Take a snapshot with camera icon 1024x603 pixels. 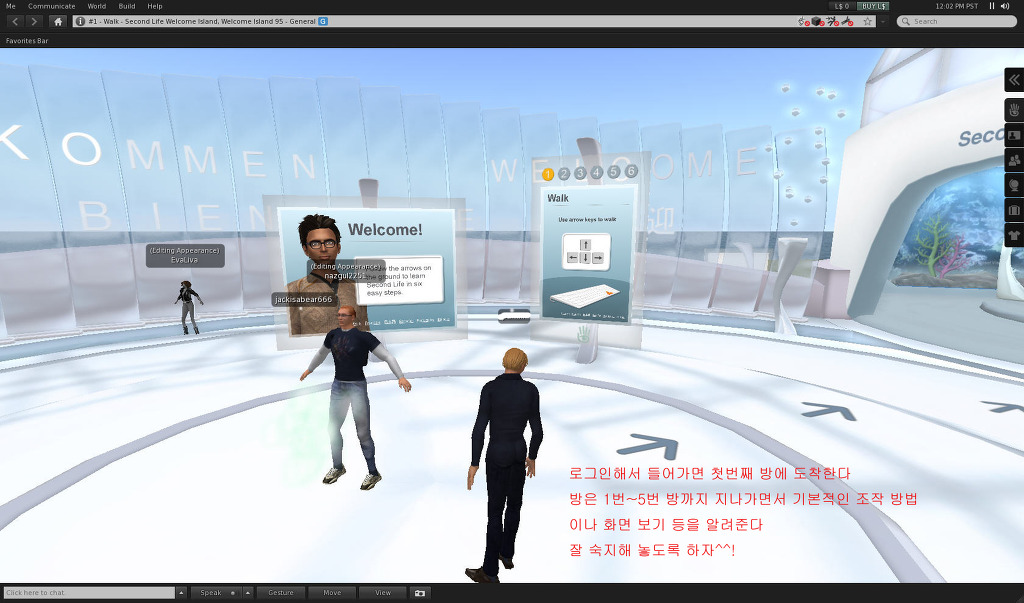pos(420,593)
